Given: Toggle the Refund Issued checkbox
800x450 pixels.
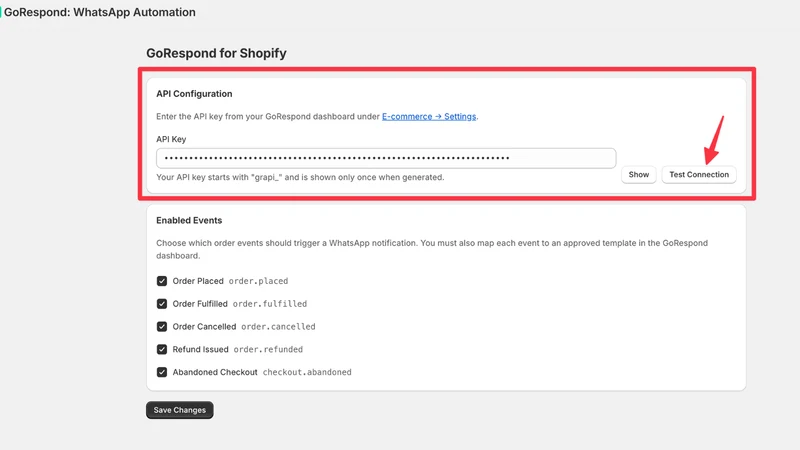Looking at the screenshot, I should pos(162,349).
